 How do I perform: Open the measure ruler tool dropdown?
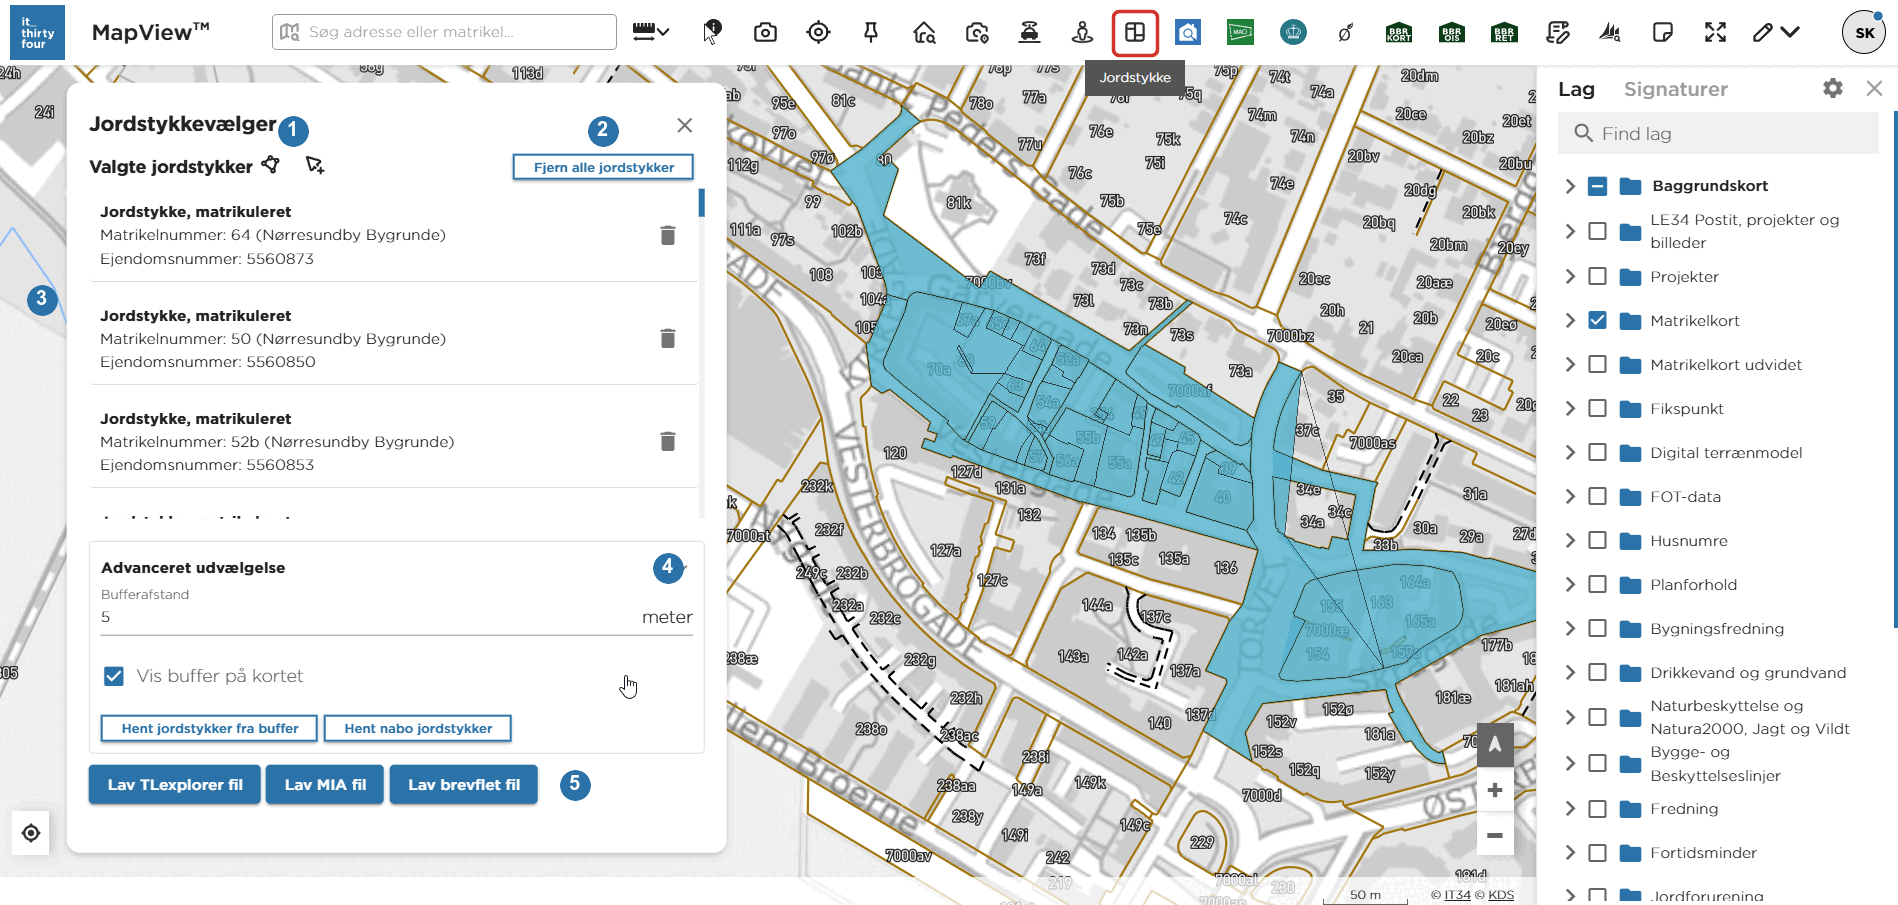650,32
